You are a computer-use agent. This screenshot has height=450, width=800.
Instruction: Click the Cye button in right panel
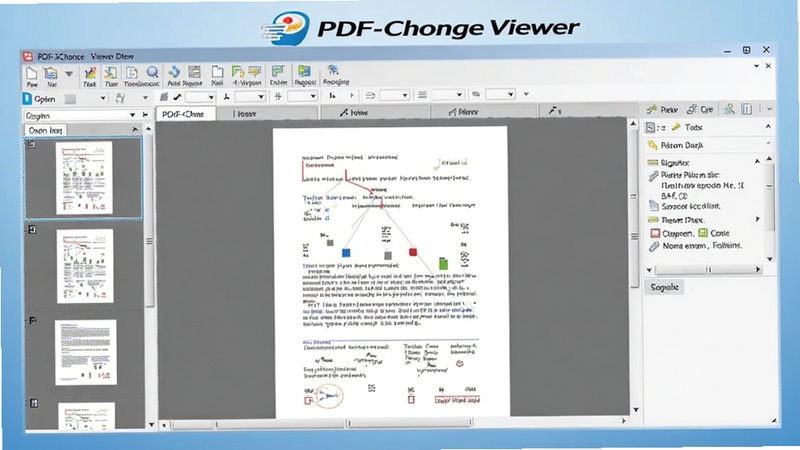coord(700,109)
